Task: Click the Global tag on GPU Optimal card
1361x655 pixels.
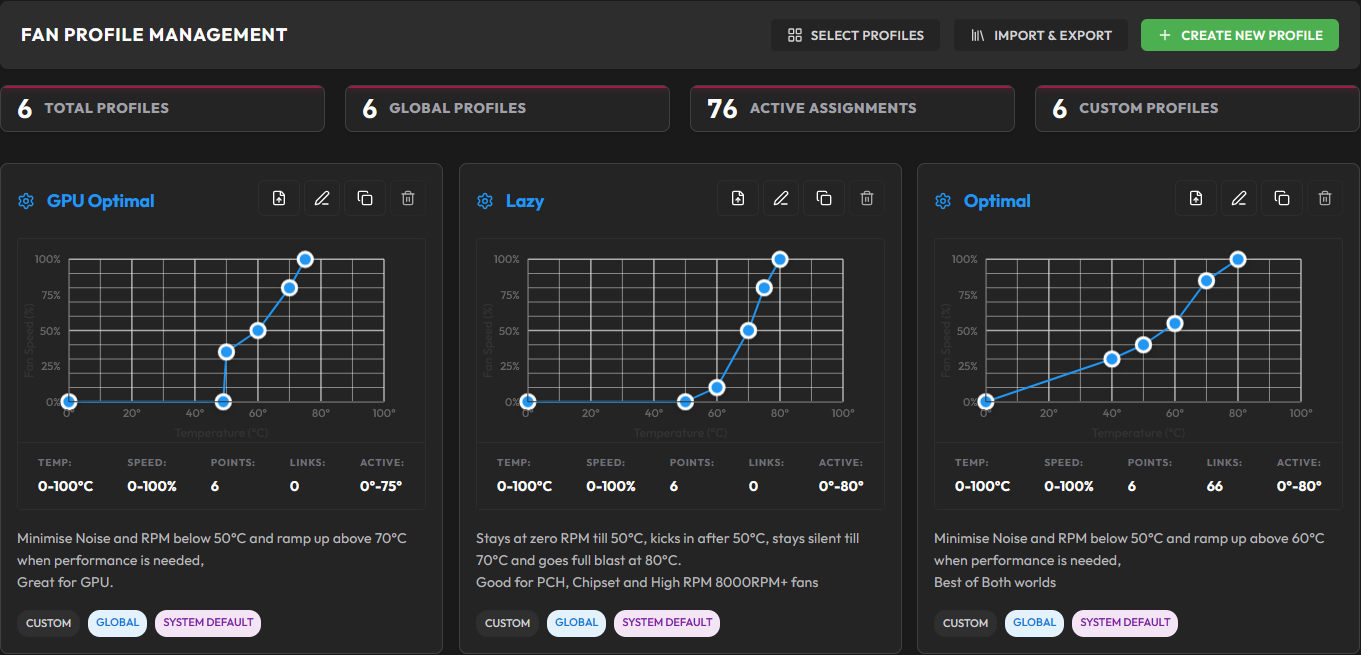Action: [x=117, y=623]
